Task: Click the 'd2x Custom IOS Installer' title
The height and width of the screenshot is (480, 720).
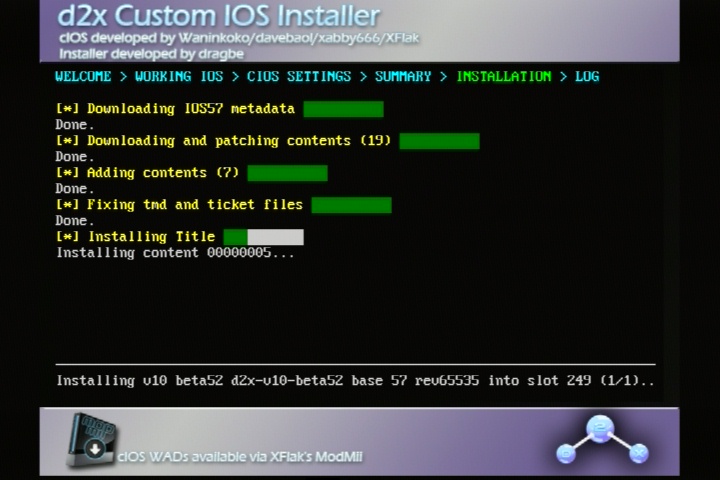Action: pos(219,16)
